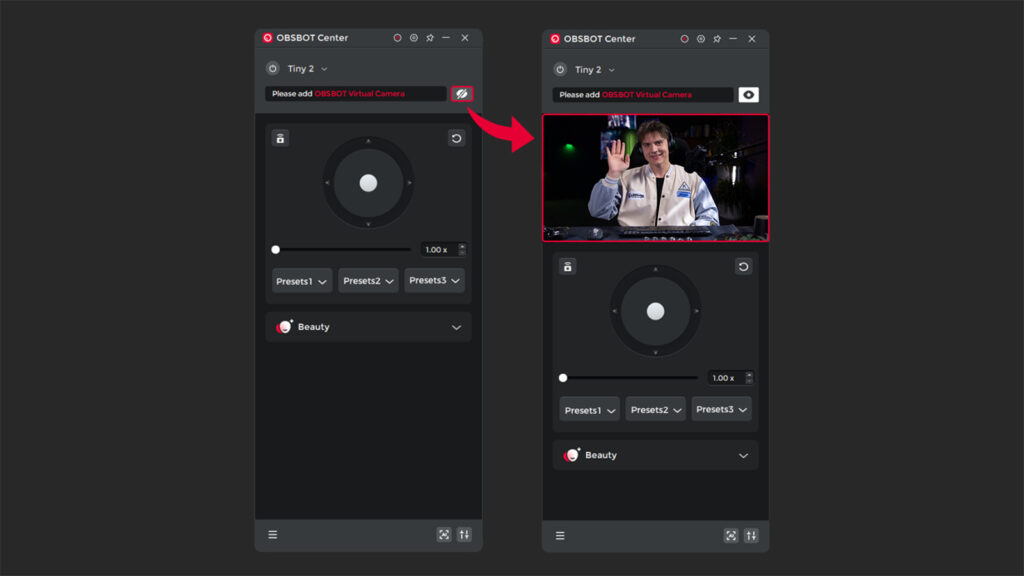This screenshot has width=1024, height=576.
Task: Reset gimbal position in left window
Action: (x=456, y=138)
